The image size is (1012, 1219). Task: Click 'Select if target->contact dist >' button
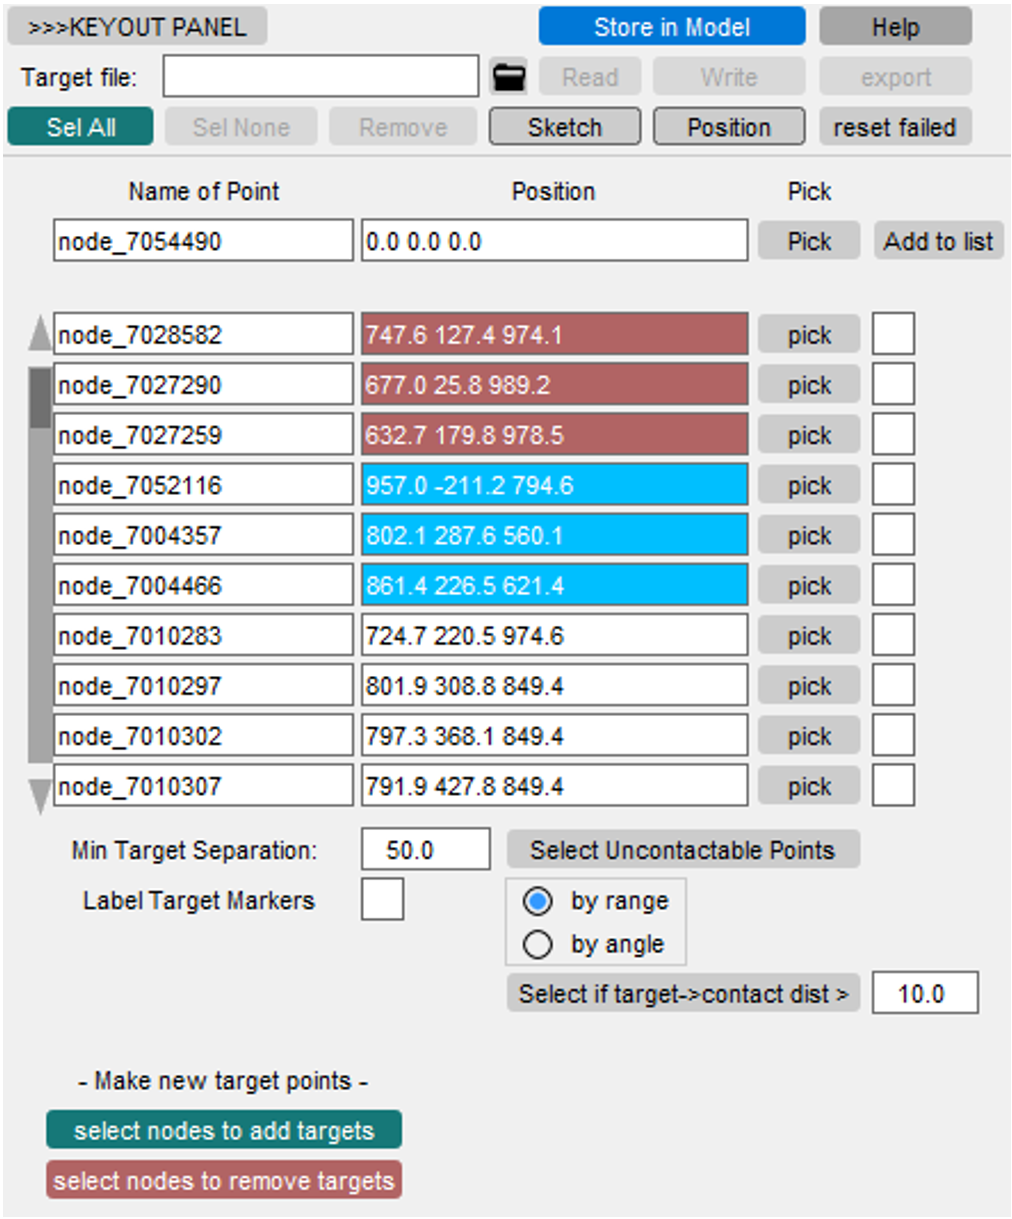[x=683, y=993]
